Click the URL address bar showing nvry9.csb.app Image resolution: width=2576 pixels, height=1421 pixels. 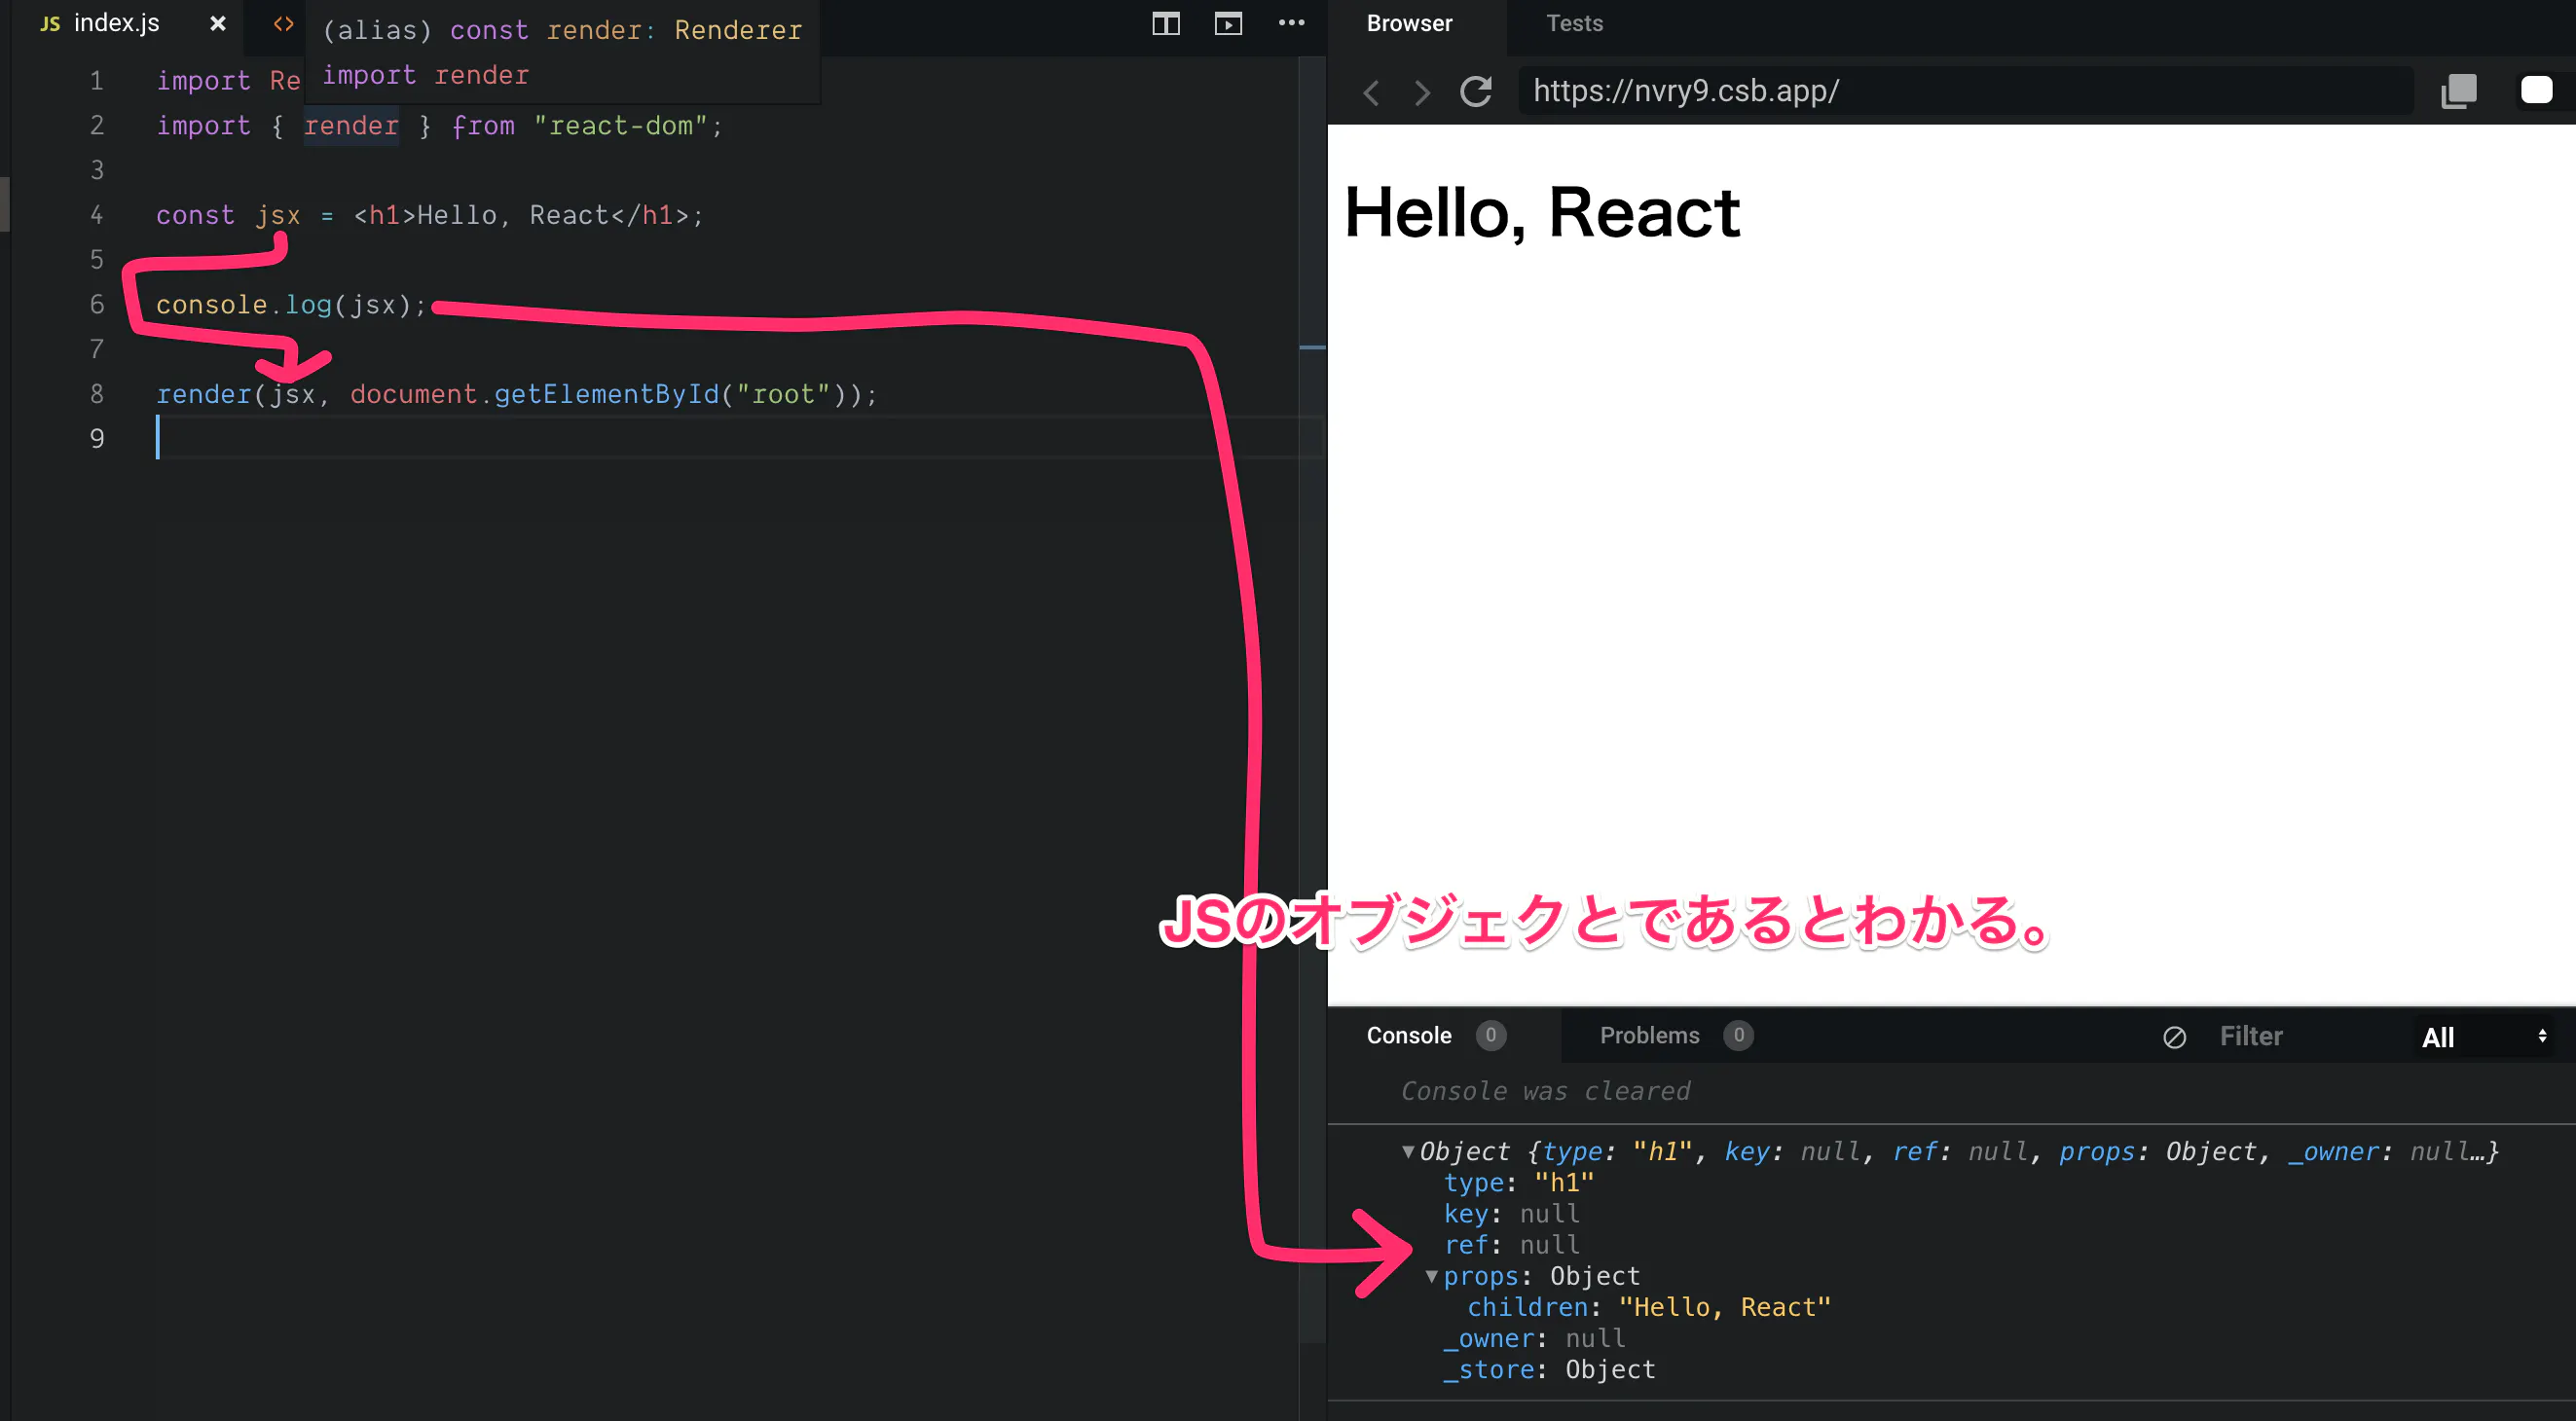(1960, 91)
